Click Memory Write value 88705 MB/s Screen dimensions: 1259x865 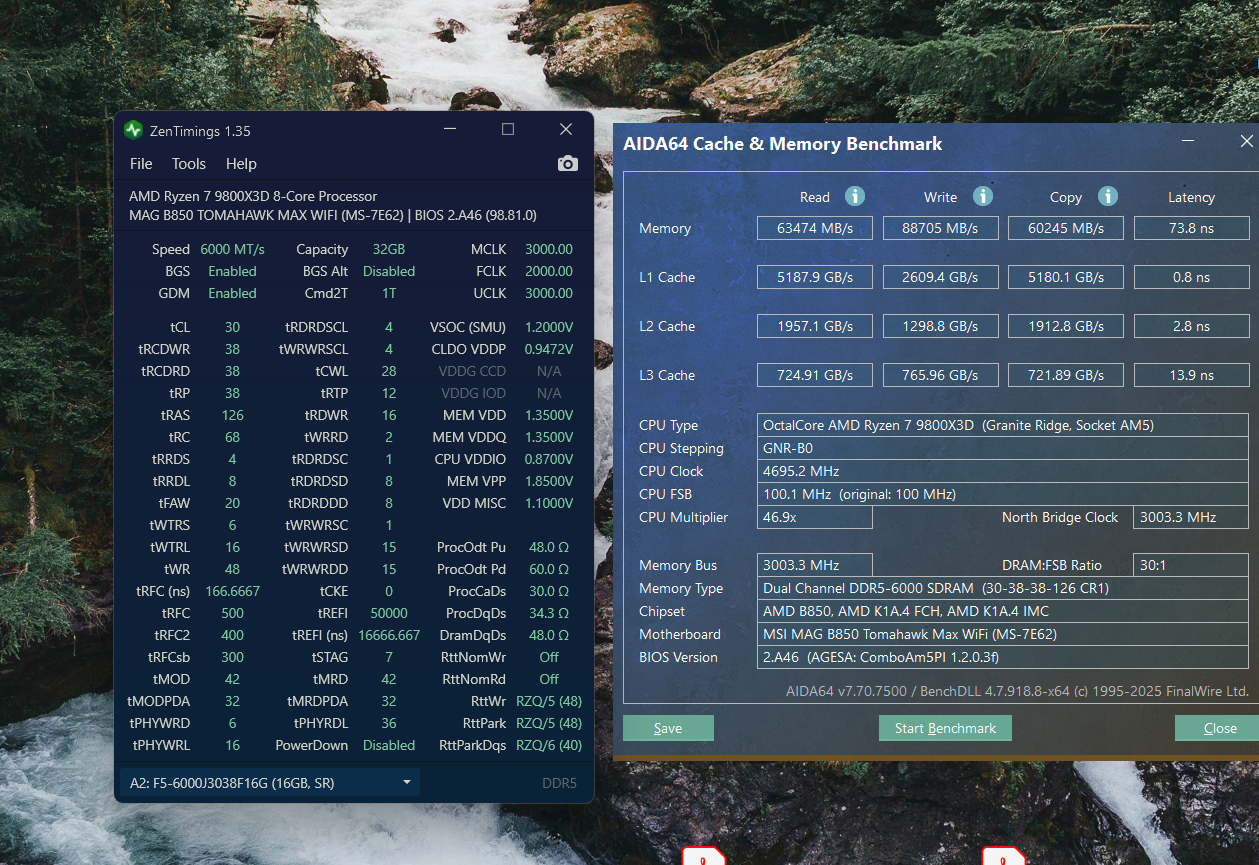(941, 228)
